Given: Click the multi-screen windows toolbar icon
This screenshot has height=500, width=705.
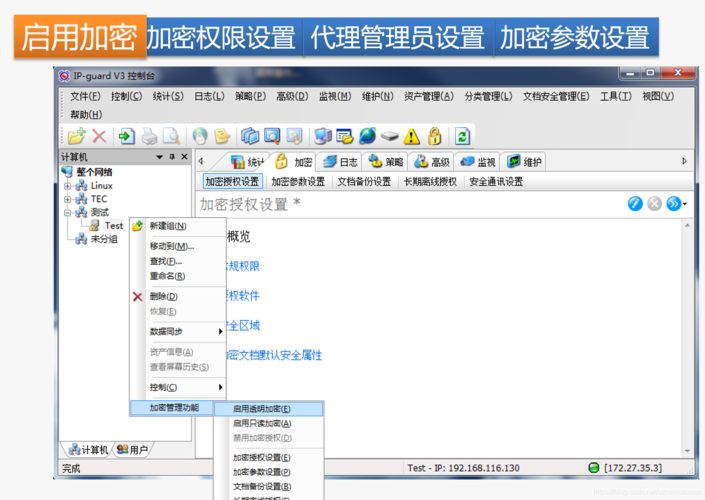Looking at the screenshot, I should (x=250, y=136).
